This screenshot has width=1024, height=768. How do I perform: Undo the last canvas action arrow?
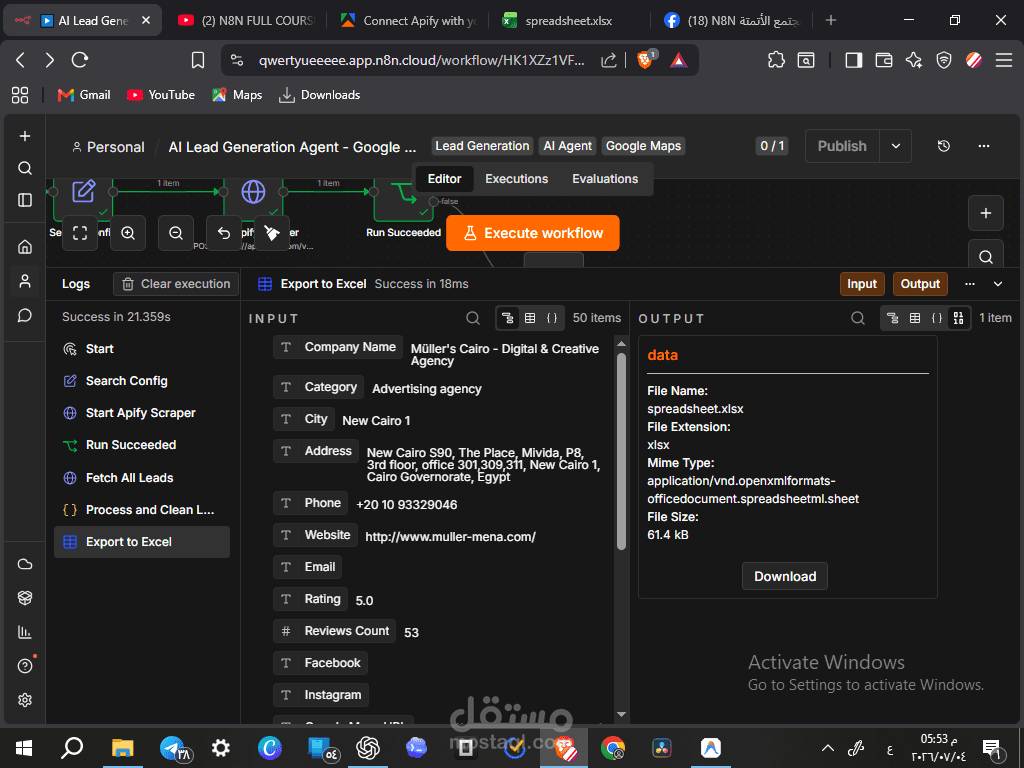coord(223,233)
